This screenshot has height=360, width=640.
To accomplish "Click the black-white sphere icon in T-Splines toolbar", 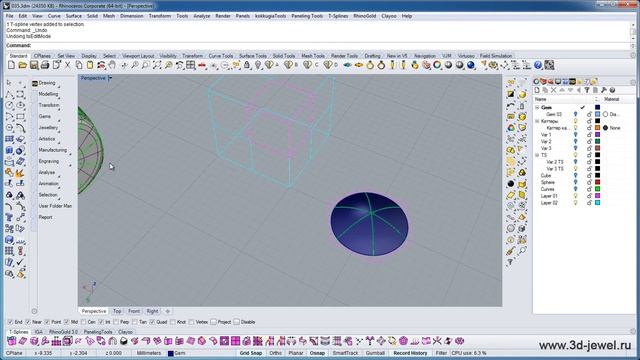I will tap(123, 341).
